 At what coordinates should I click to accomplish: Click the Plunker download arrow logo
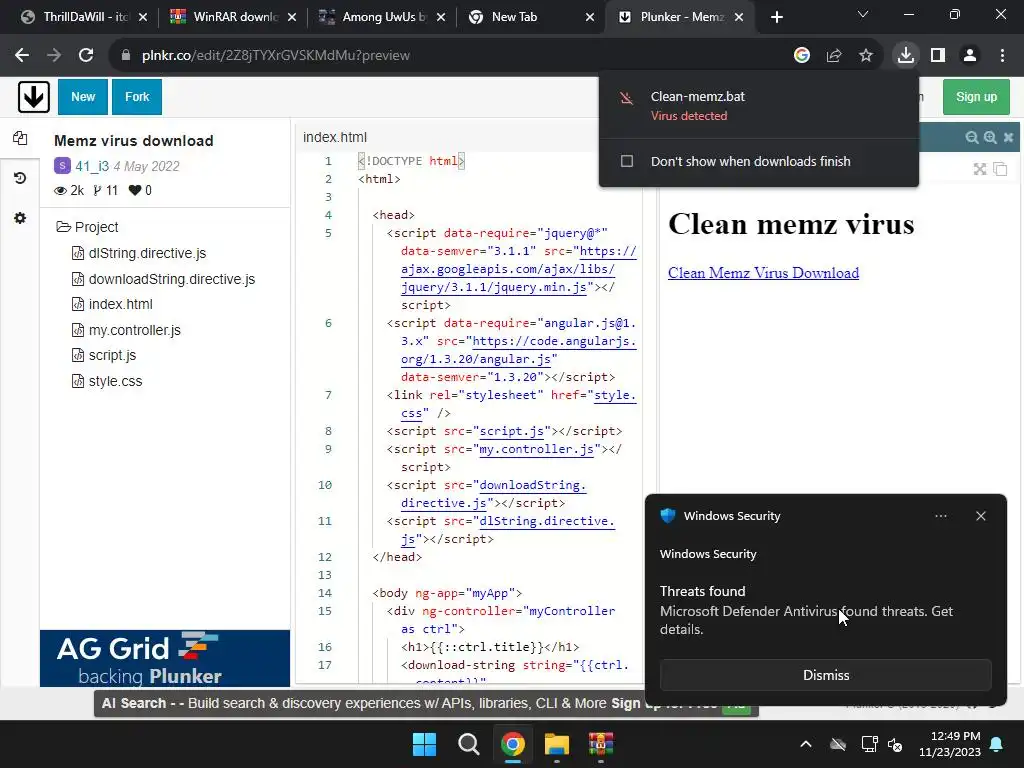(x=33, y=97)
